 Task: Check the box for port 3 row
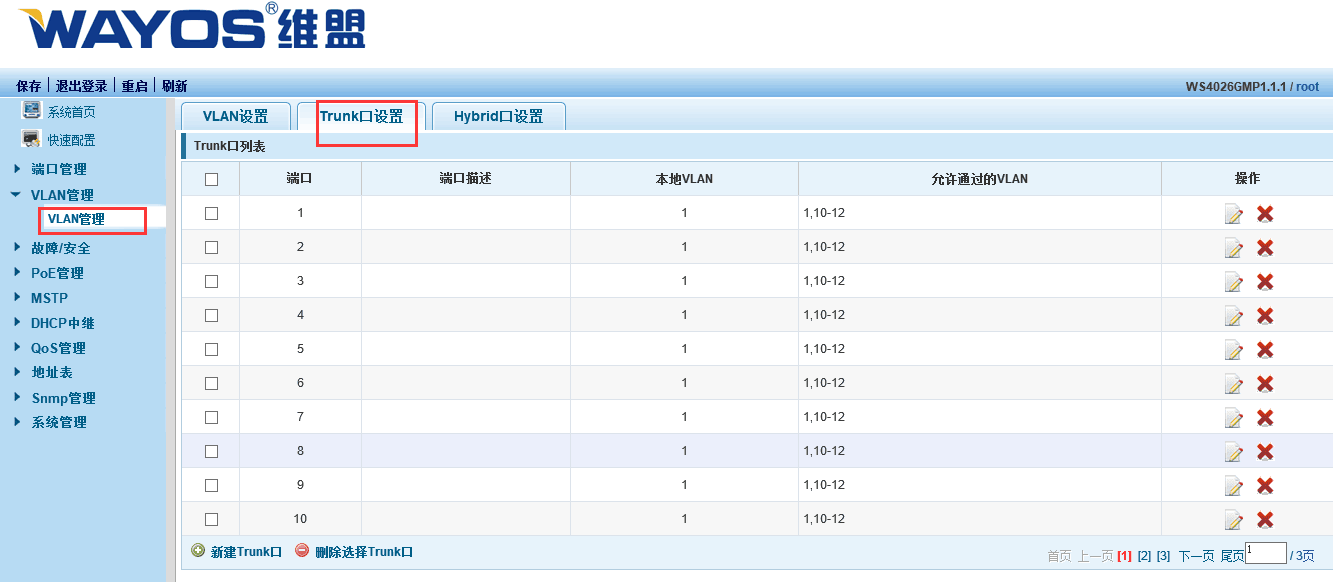pos(211,281)
